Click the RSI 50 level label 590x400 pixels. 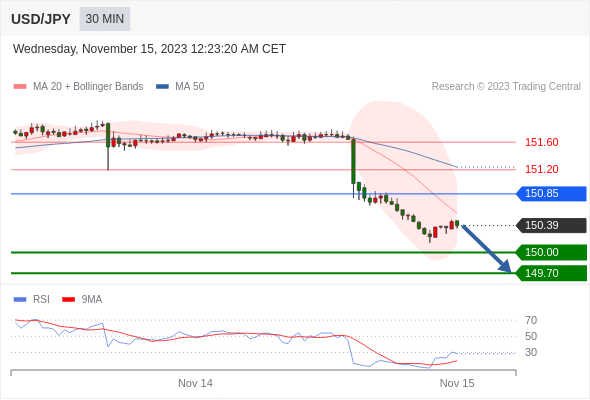coord(531,336)
